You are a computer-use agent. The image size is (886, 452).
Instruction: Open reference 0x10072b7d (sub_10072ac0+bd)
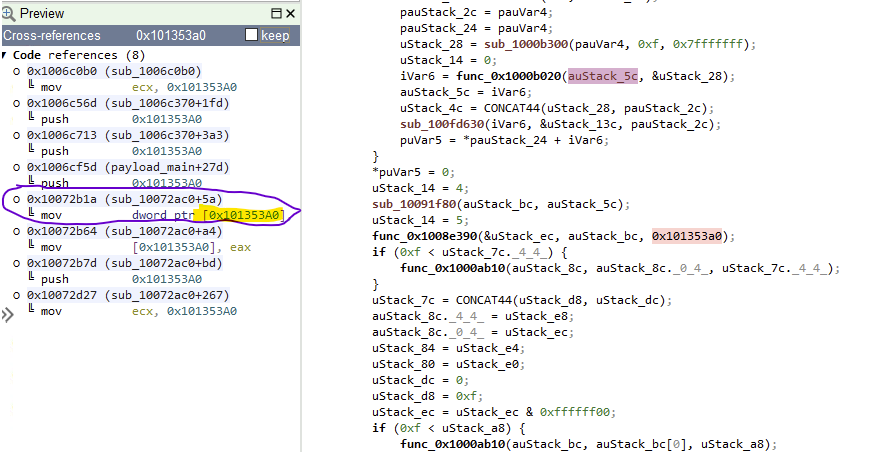[124, 263]
